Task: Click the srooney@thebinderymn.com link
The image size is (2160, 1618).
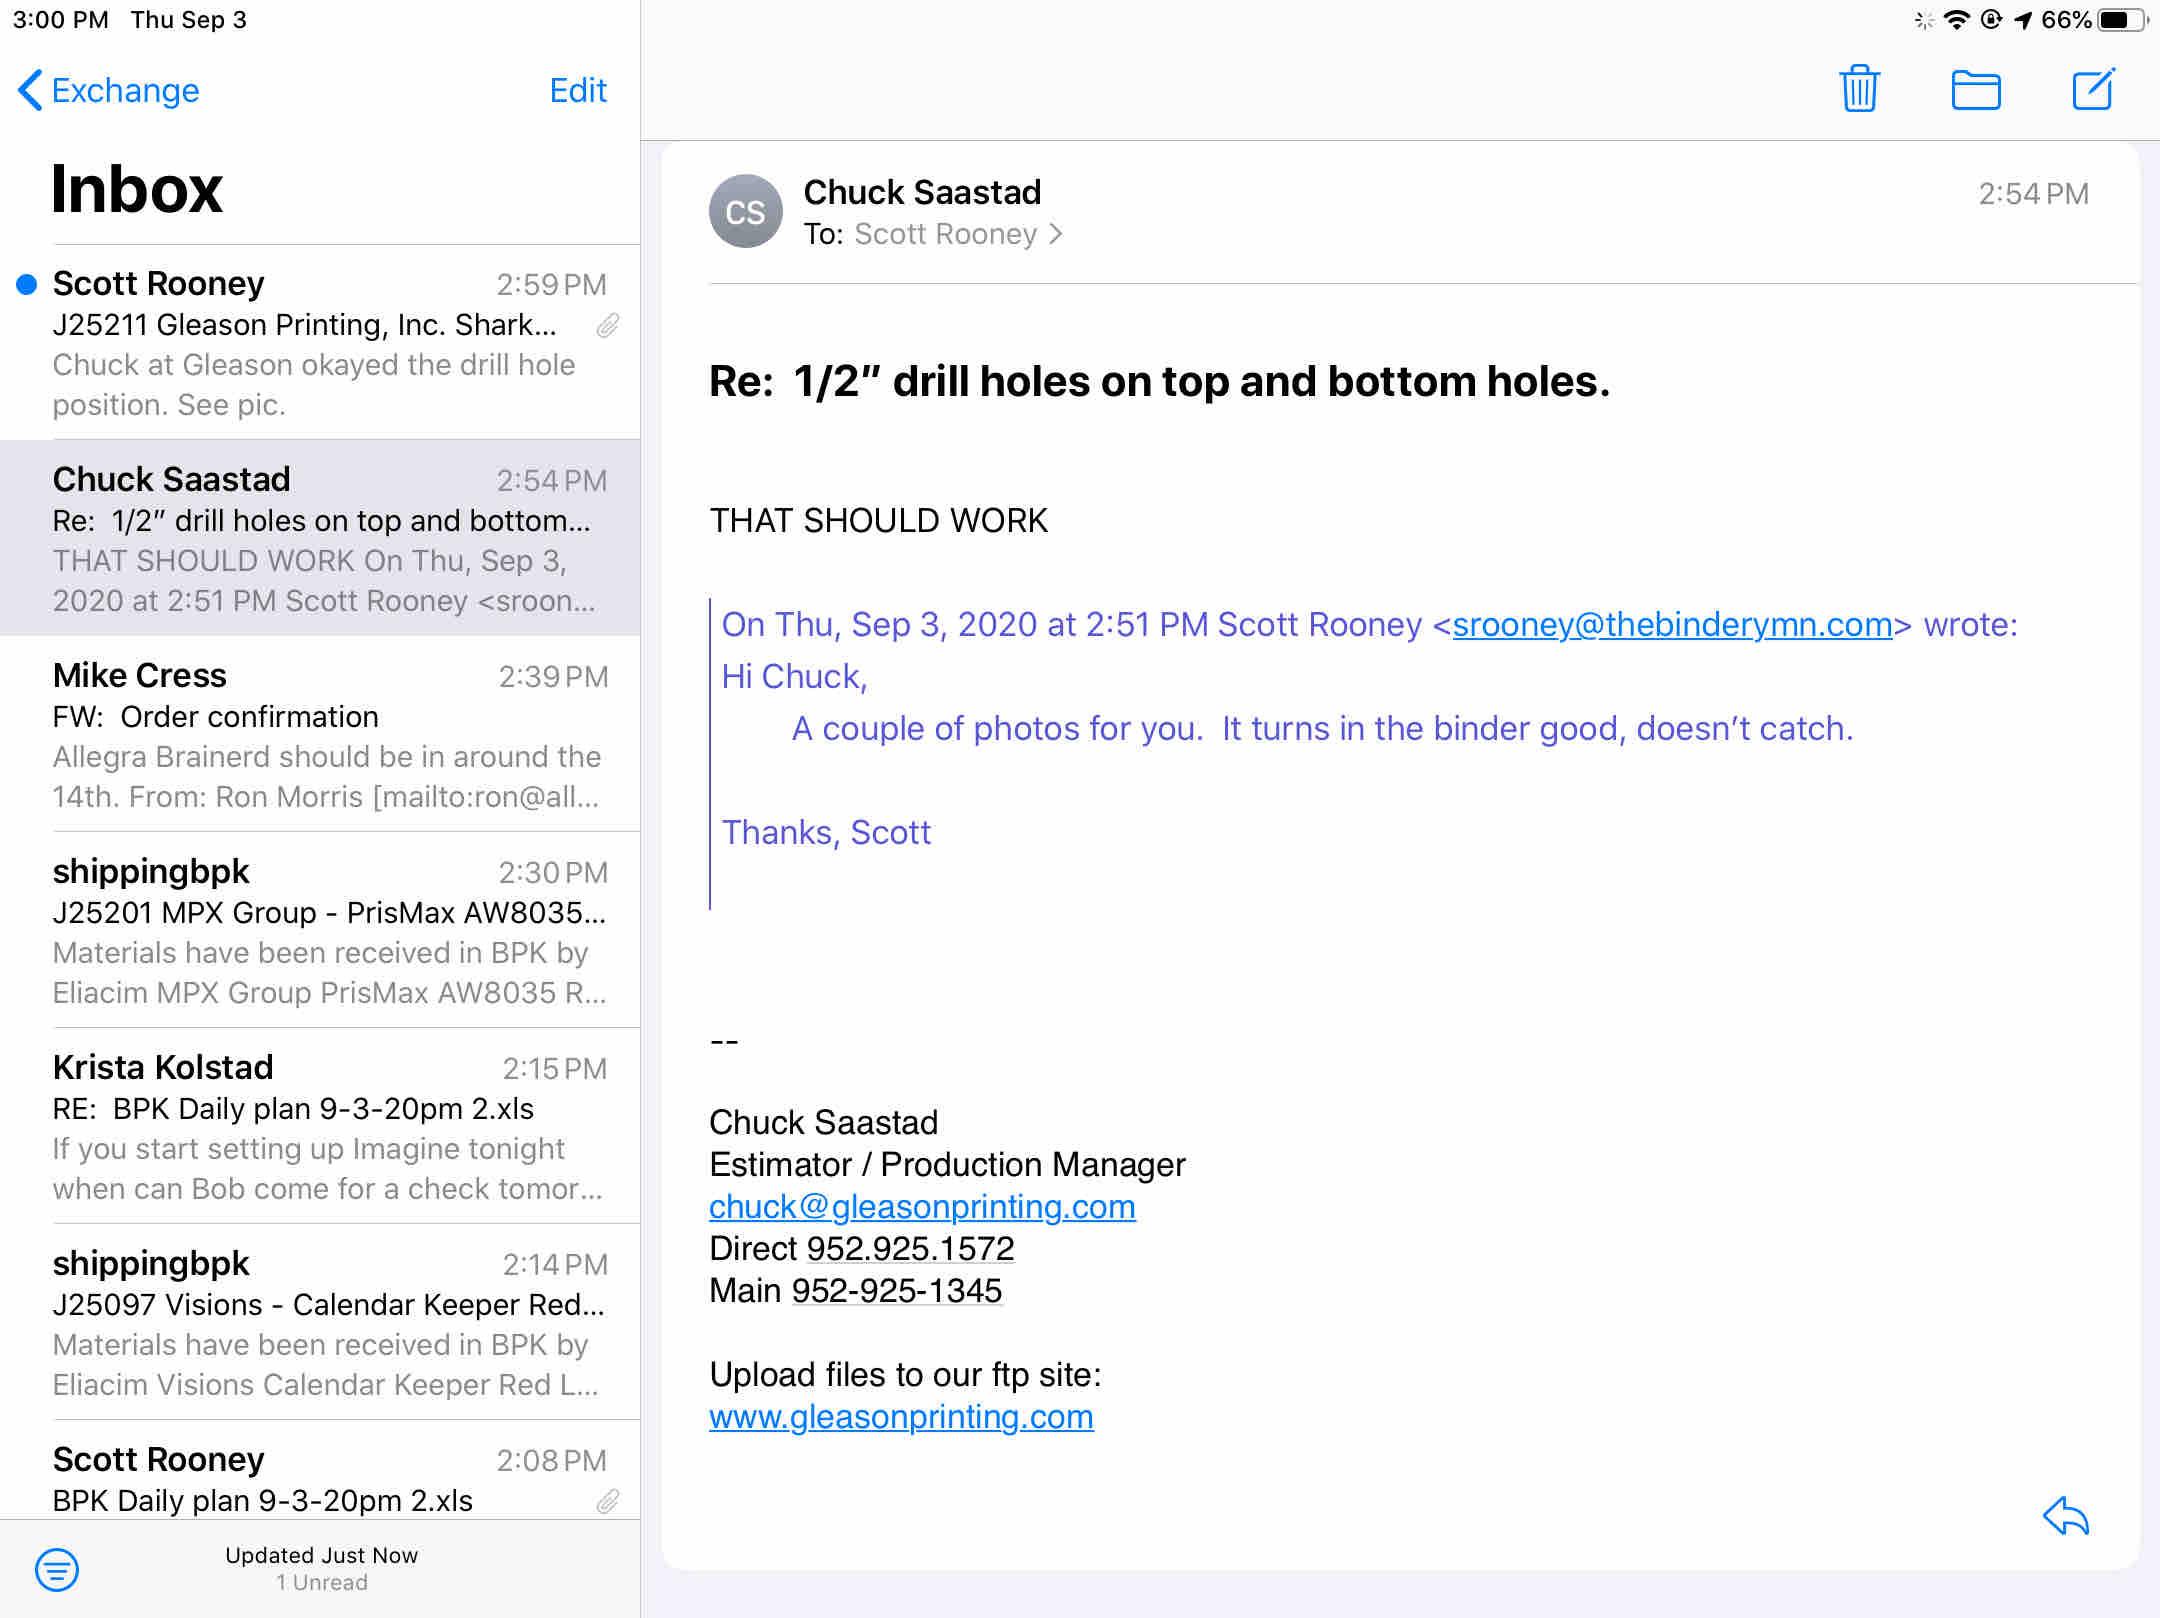Action: point(1672,625)
